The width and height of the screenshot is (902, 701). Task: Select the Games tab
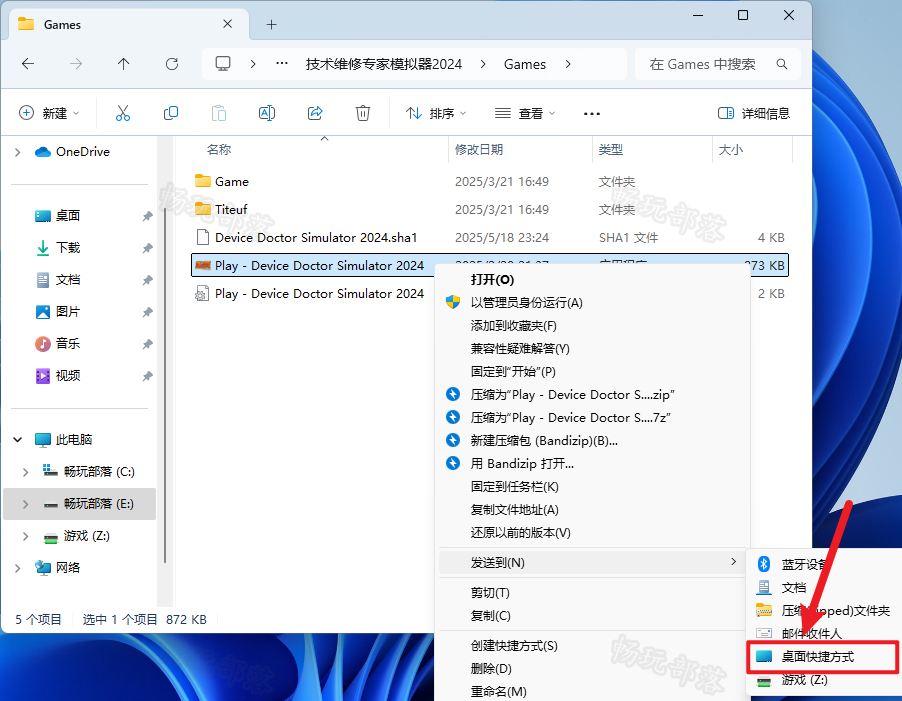point(130,24)
